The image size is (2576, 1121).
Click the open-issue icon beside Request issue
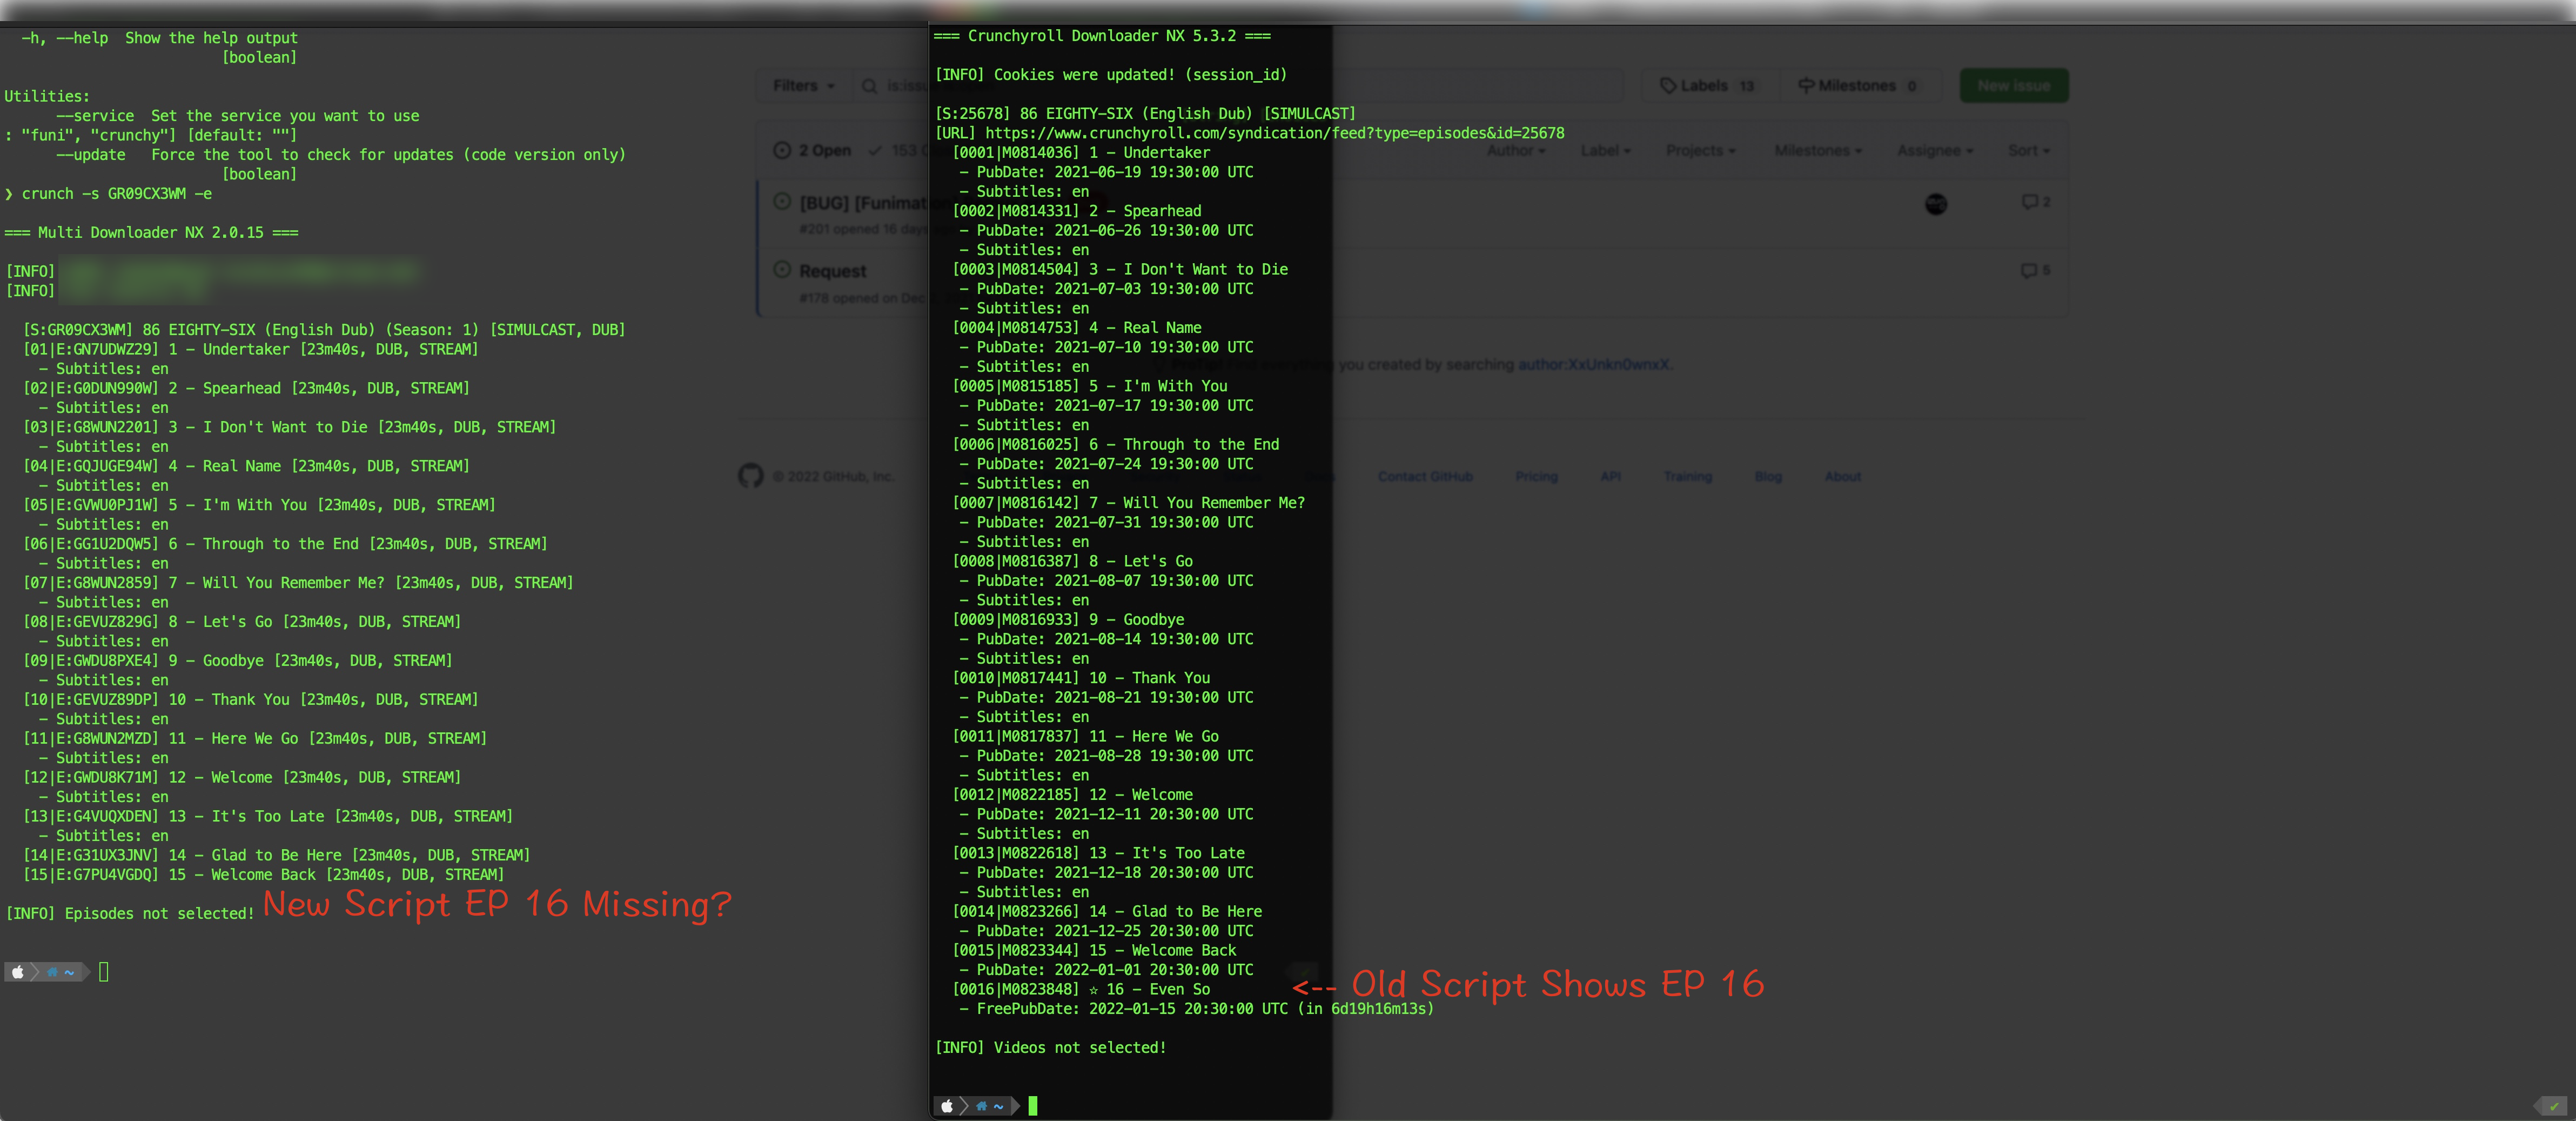click(x=782, y=270)
